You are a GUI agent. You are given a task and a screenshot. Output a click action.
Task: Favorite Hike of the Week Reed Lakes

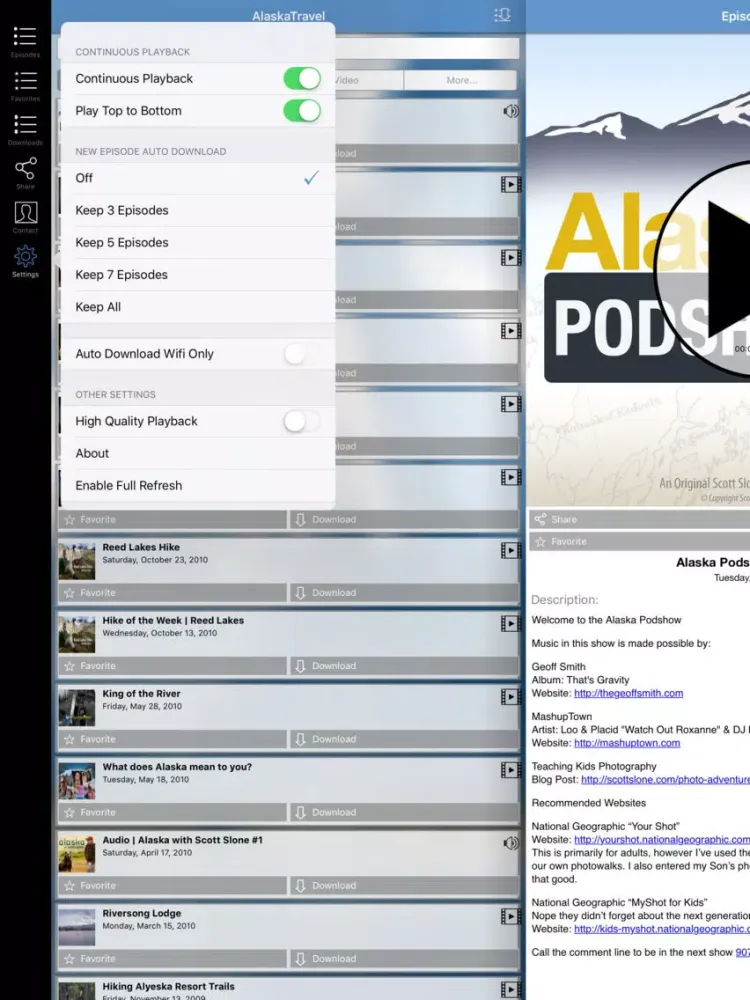(x=173, y=666)
